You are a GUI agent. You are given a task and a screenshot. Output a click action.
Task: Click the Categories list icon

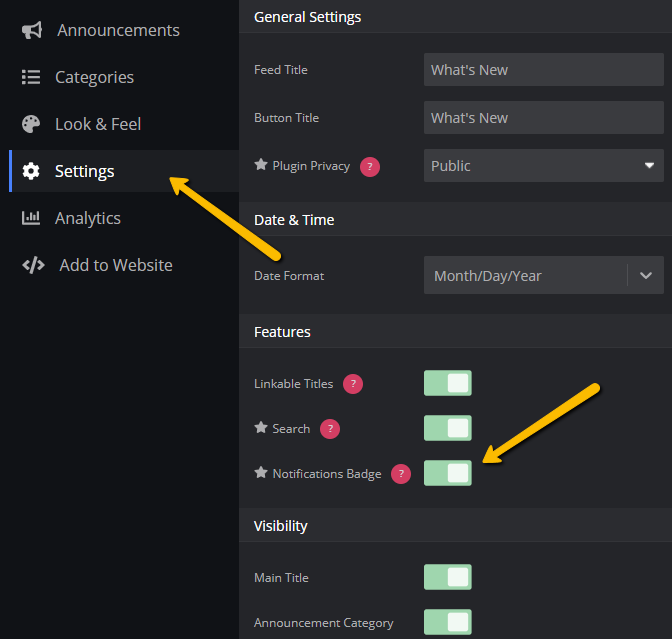coord(31,77)
